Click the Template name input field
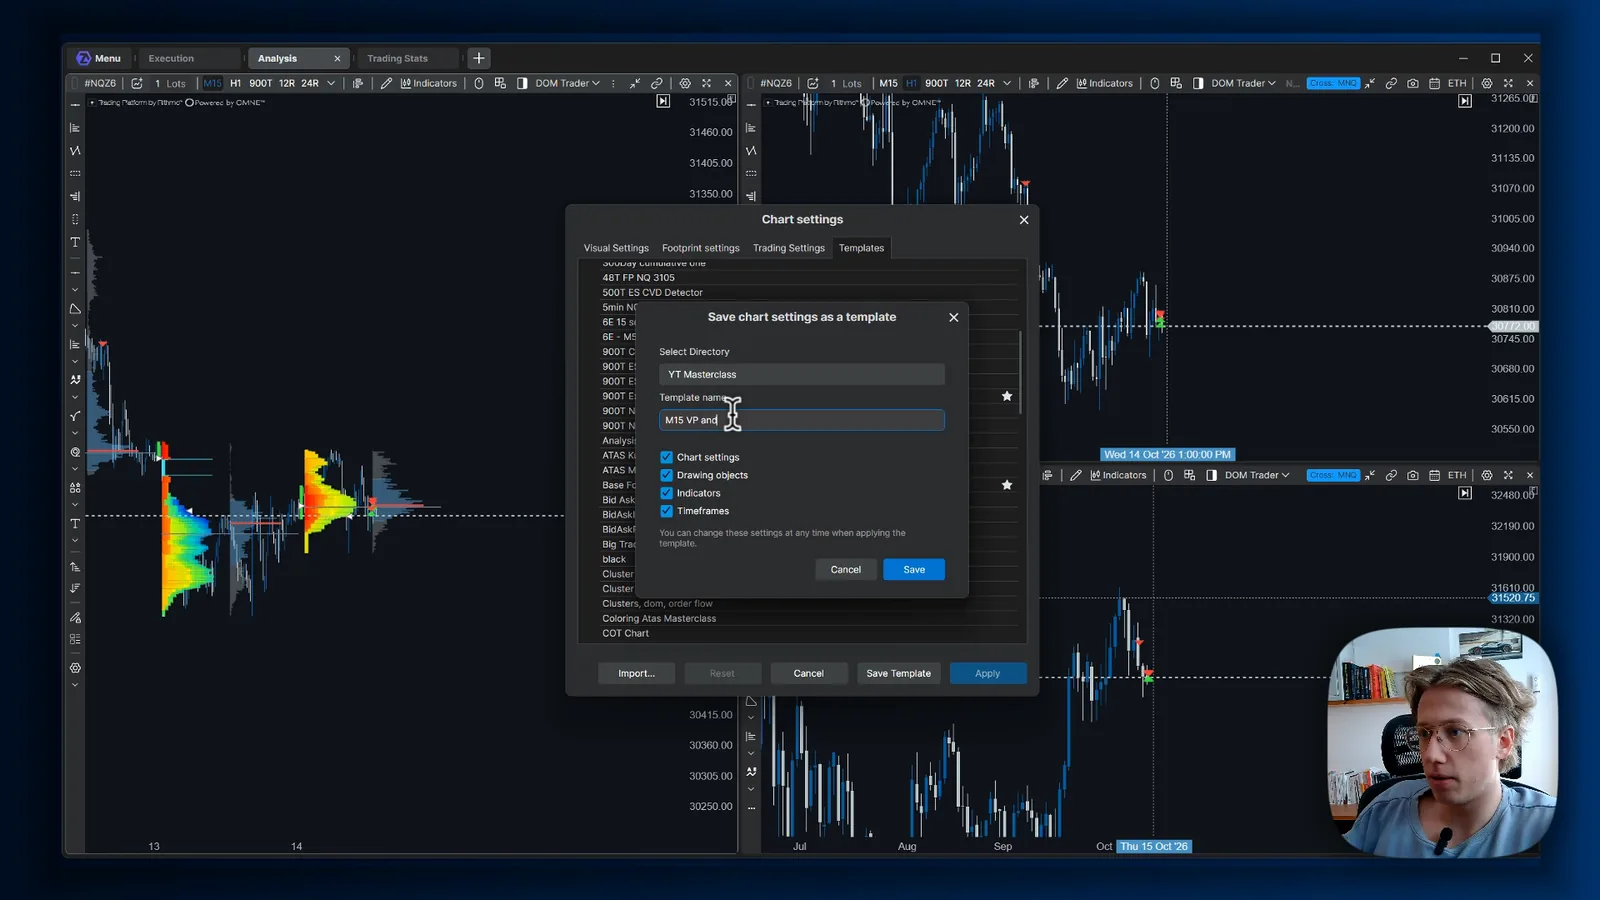Screen dimensions: 1600x900 pos(801,420)
